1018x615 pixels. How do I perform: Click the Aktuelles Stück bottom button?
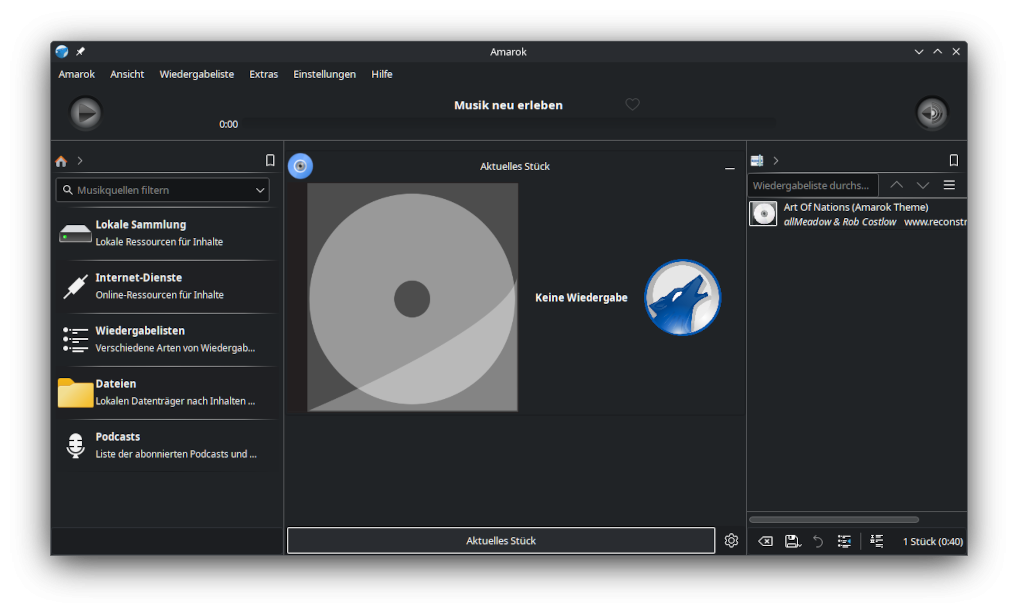click(500, 541)
